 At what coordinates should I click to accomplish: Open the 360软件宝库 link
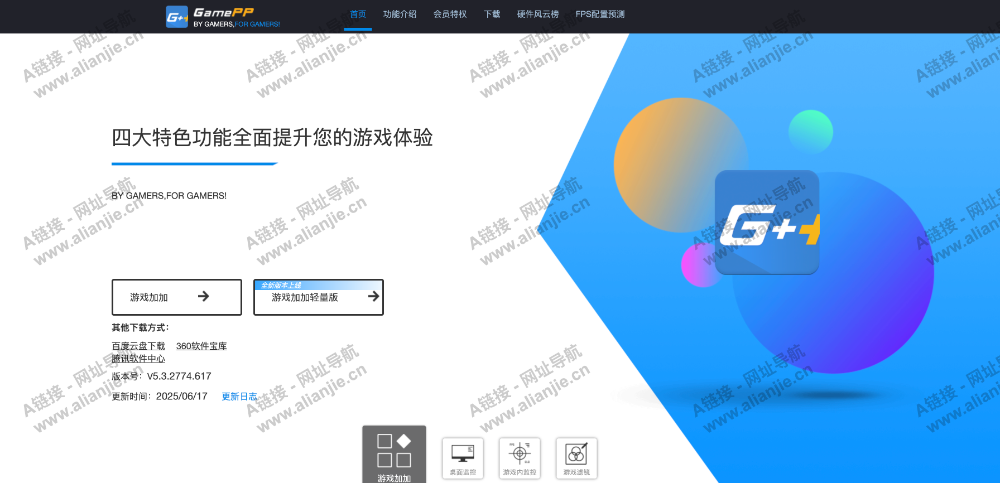click(202, 346)
